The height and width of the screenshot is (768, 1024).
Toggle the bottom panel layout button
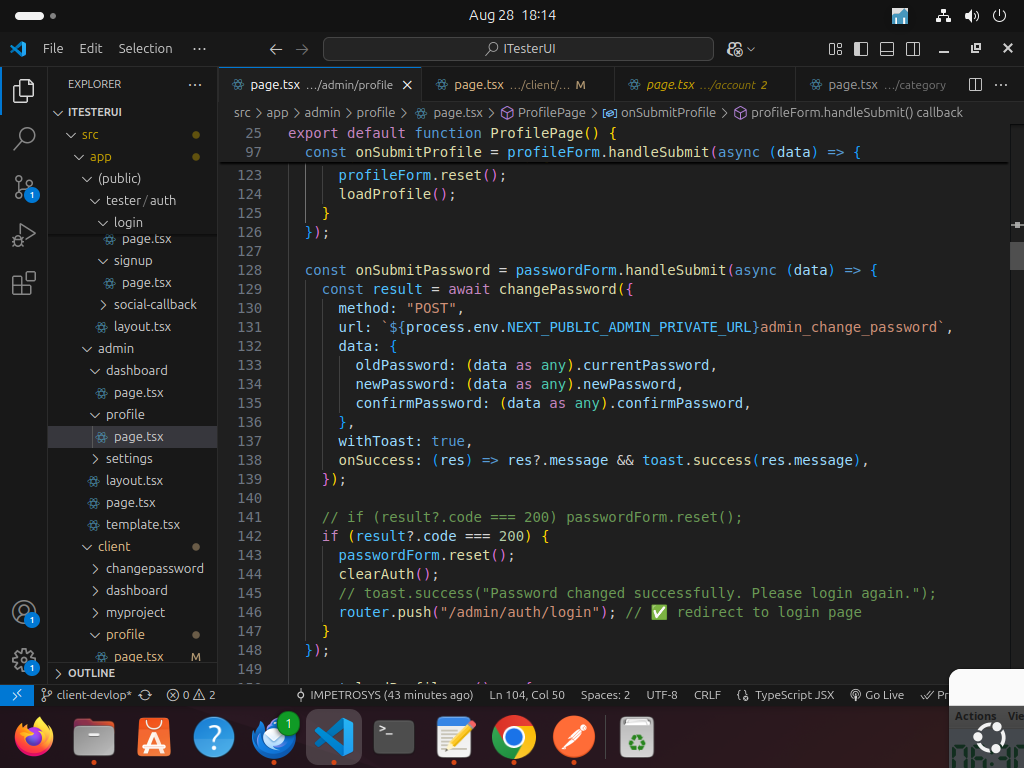[887, 49]
